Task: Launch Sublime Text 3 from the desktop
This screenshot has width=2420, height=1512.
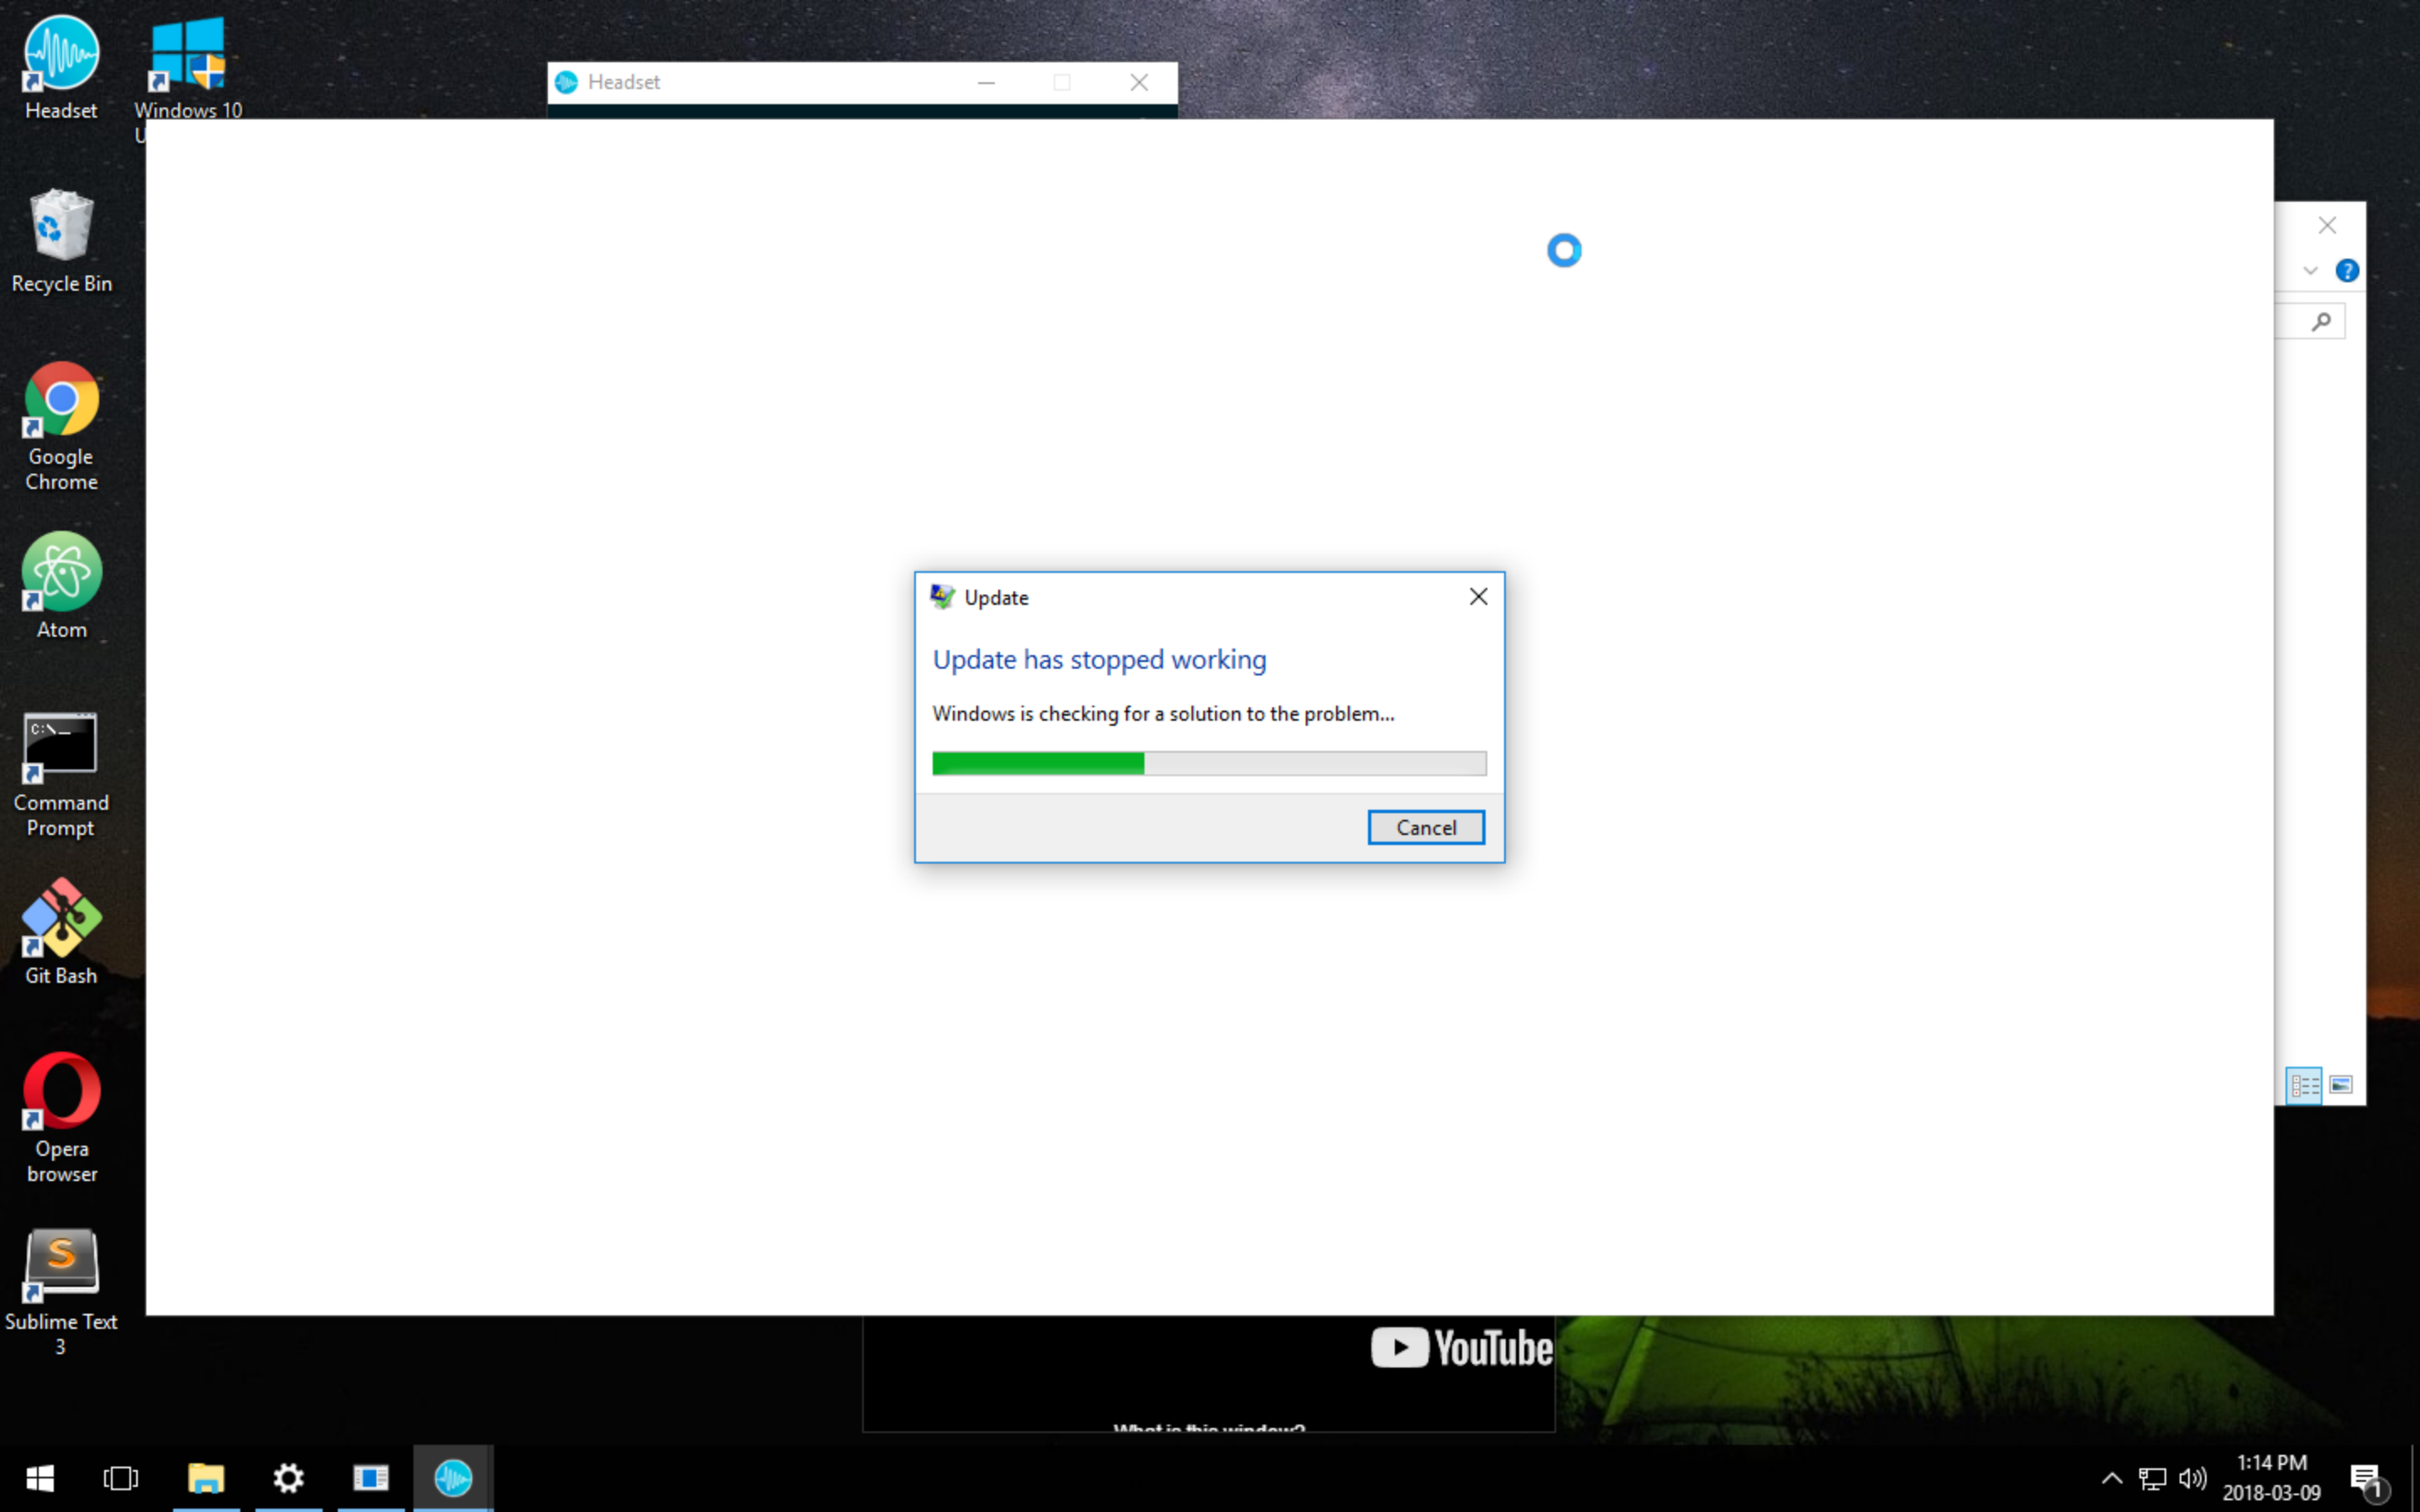Action: pyautogui.click(x=60, y=1262)
